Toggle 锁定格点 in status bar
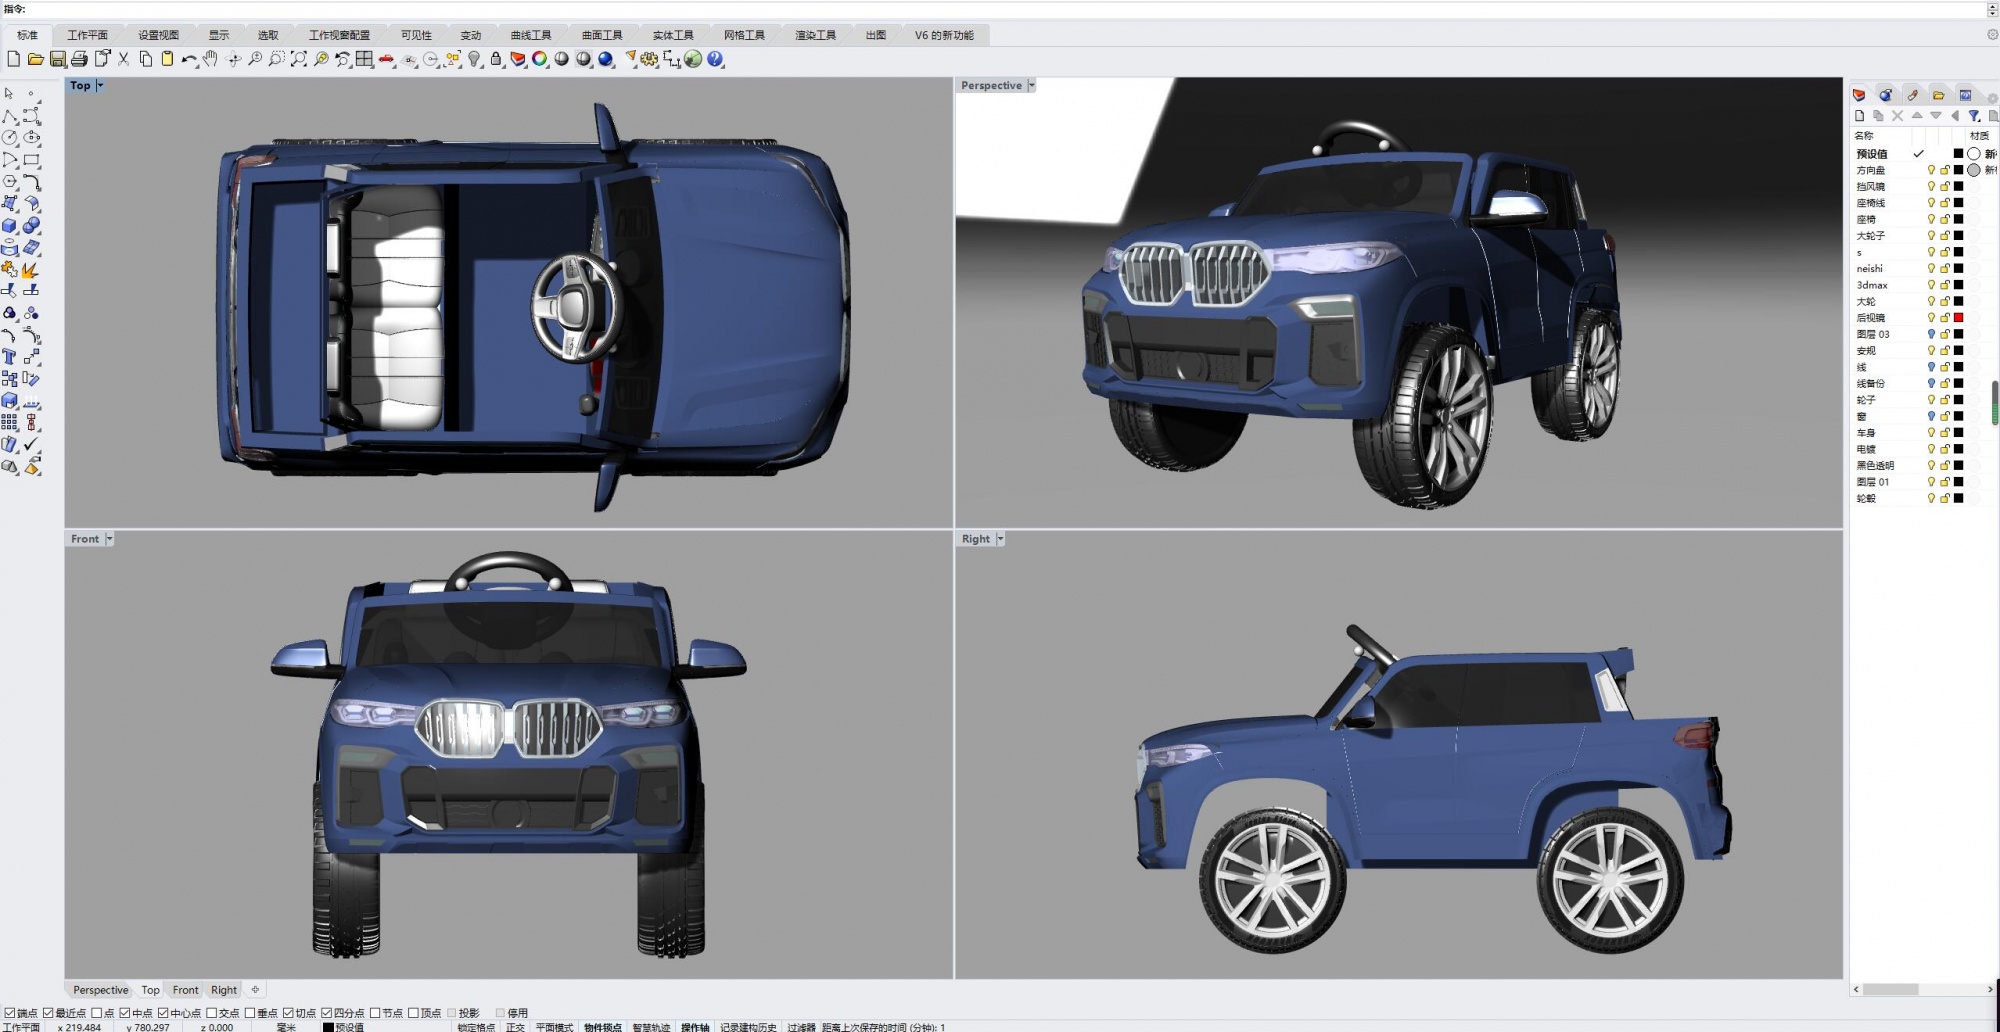Image resolution: width=2000 pixels, height=1032 pixels. [x=476, y=1027]
